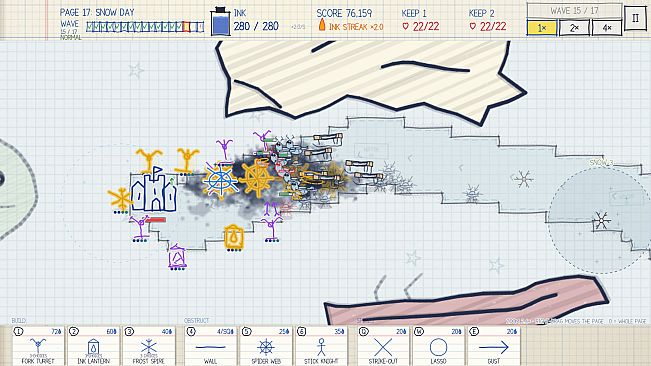Choose the Stick Knight card
This screenshot has width=651, height=366.
tap(321, 346)
